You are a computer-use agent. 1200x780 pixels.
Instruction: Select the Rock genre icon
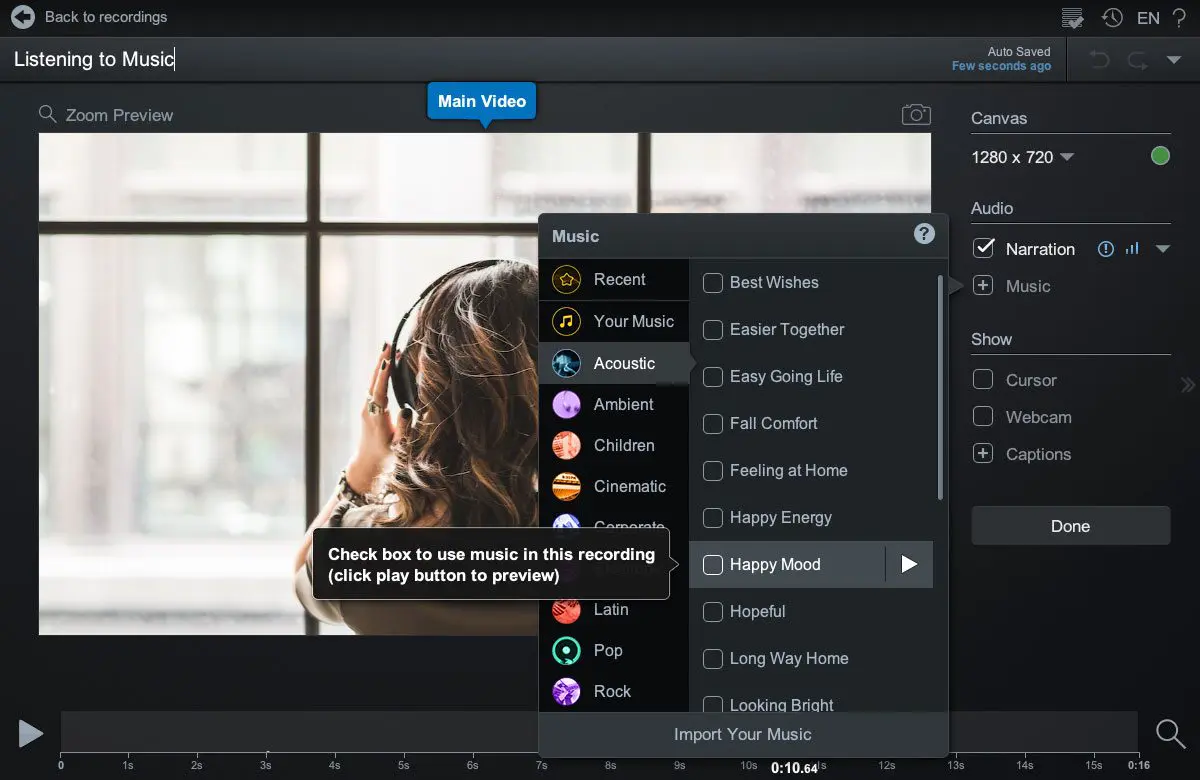click(565, 691)
